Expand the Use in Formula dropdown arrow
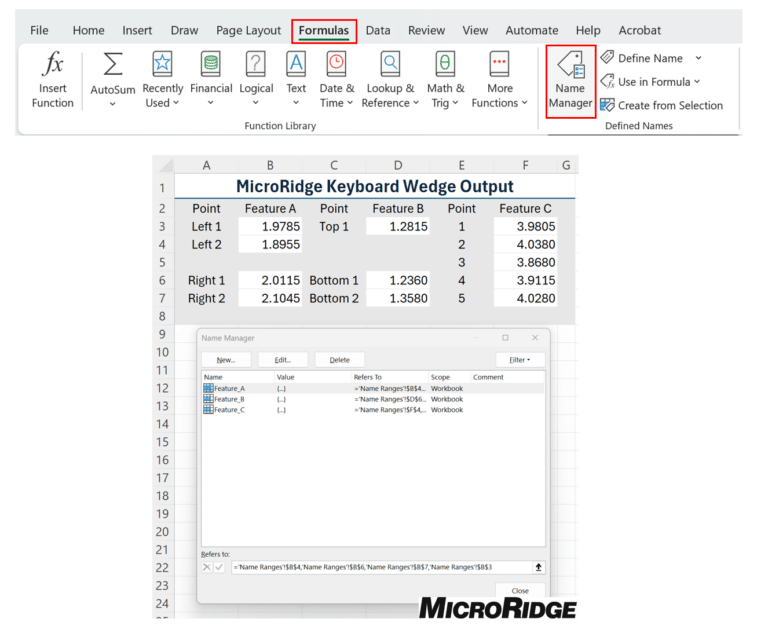Viewport: 768px width, 633px height. 697,81
